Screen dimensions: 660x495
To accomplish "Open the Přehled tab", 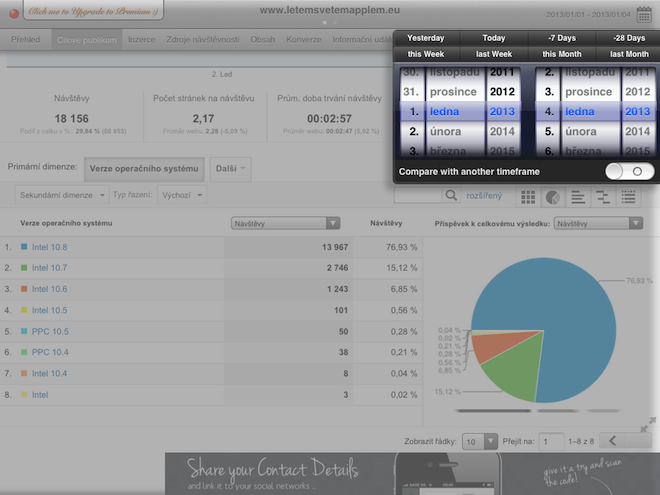I will click(26, 40).
